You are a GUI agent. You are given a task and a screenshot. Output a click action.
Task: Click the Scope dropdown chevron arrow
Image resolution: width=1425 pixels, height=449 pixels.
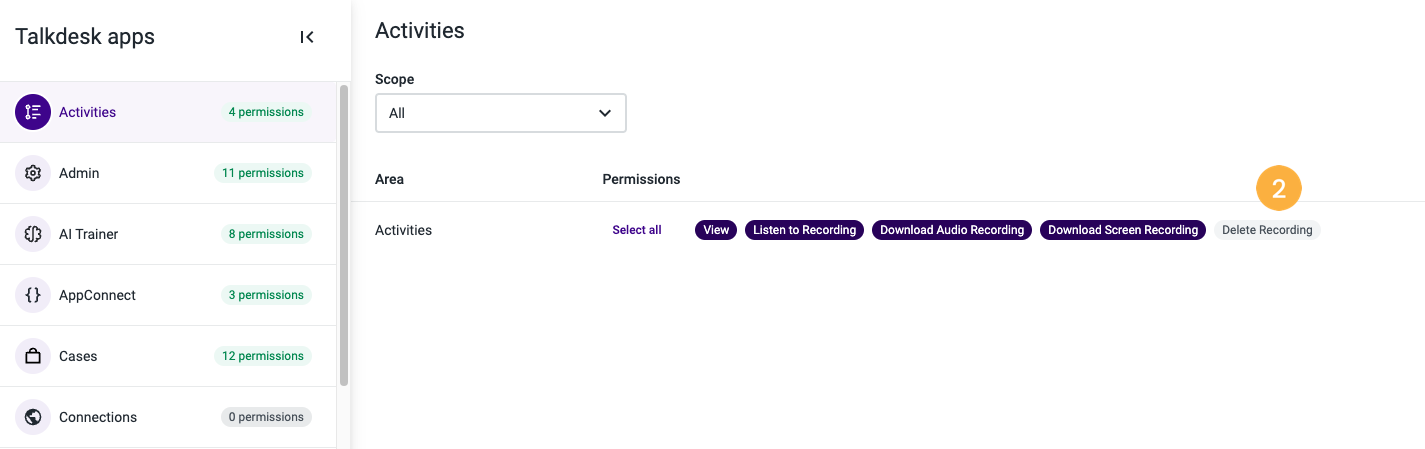click(604, 113)
